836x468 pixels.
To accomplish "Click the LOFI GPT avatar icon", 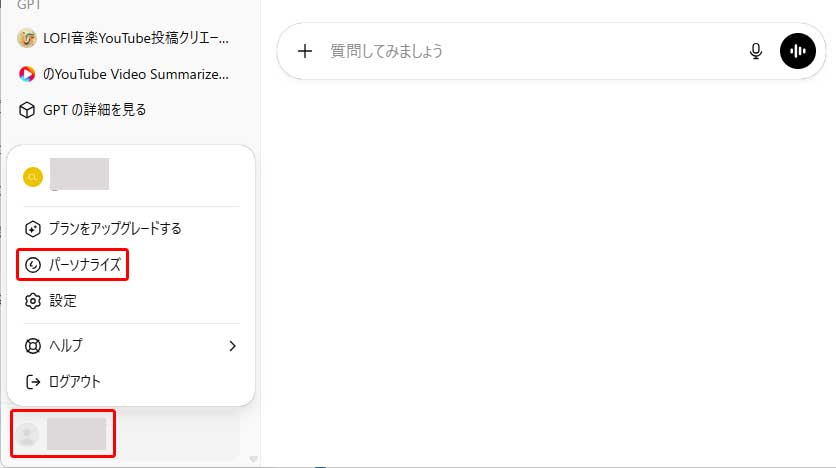I will (27, 38).
